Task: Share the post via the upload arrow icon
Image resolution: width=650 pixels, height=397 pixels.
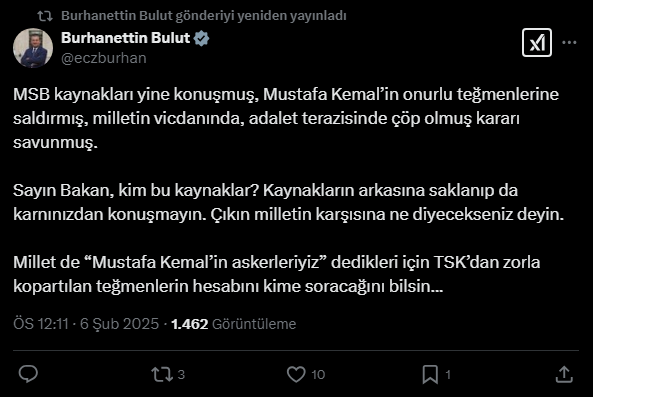Action: pos(564,374)
